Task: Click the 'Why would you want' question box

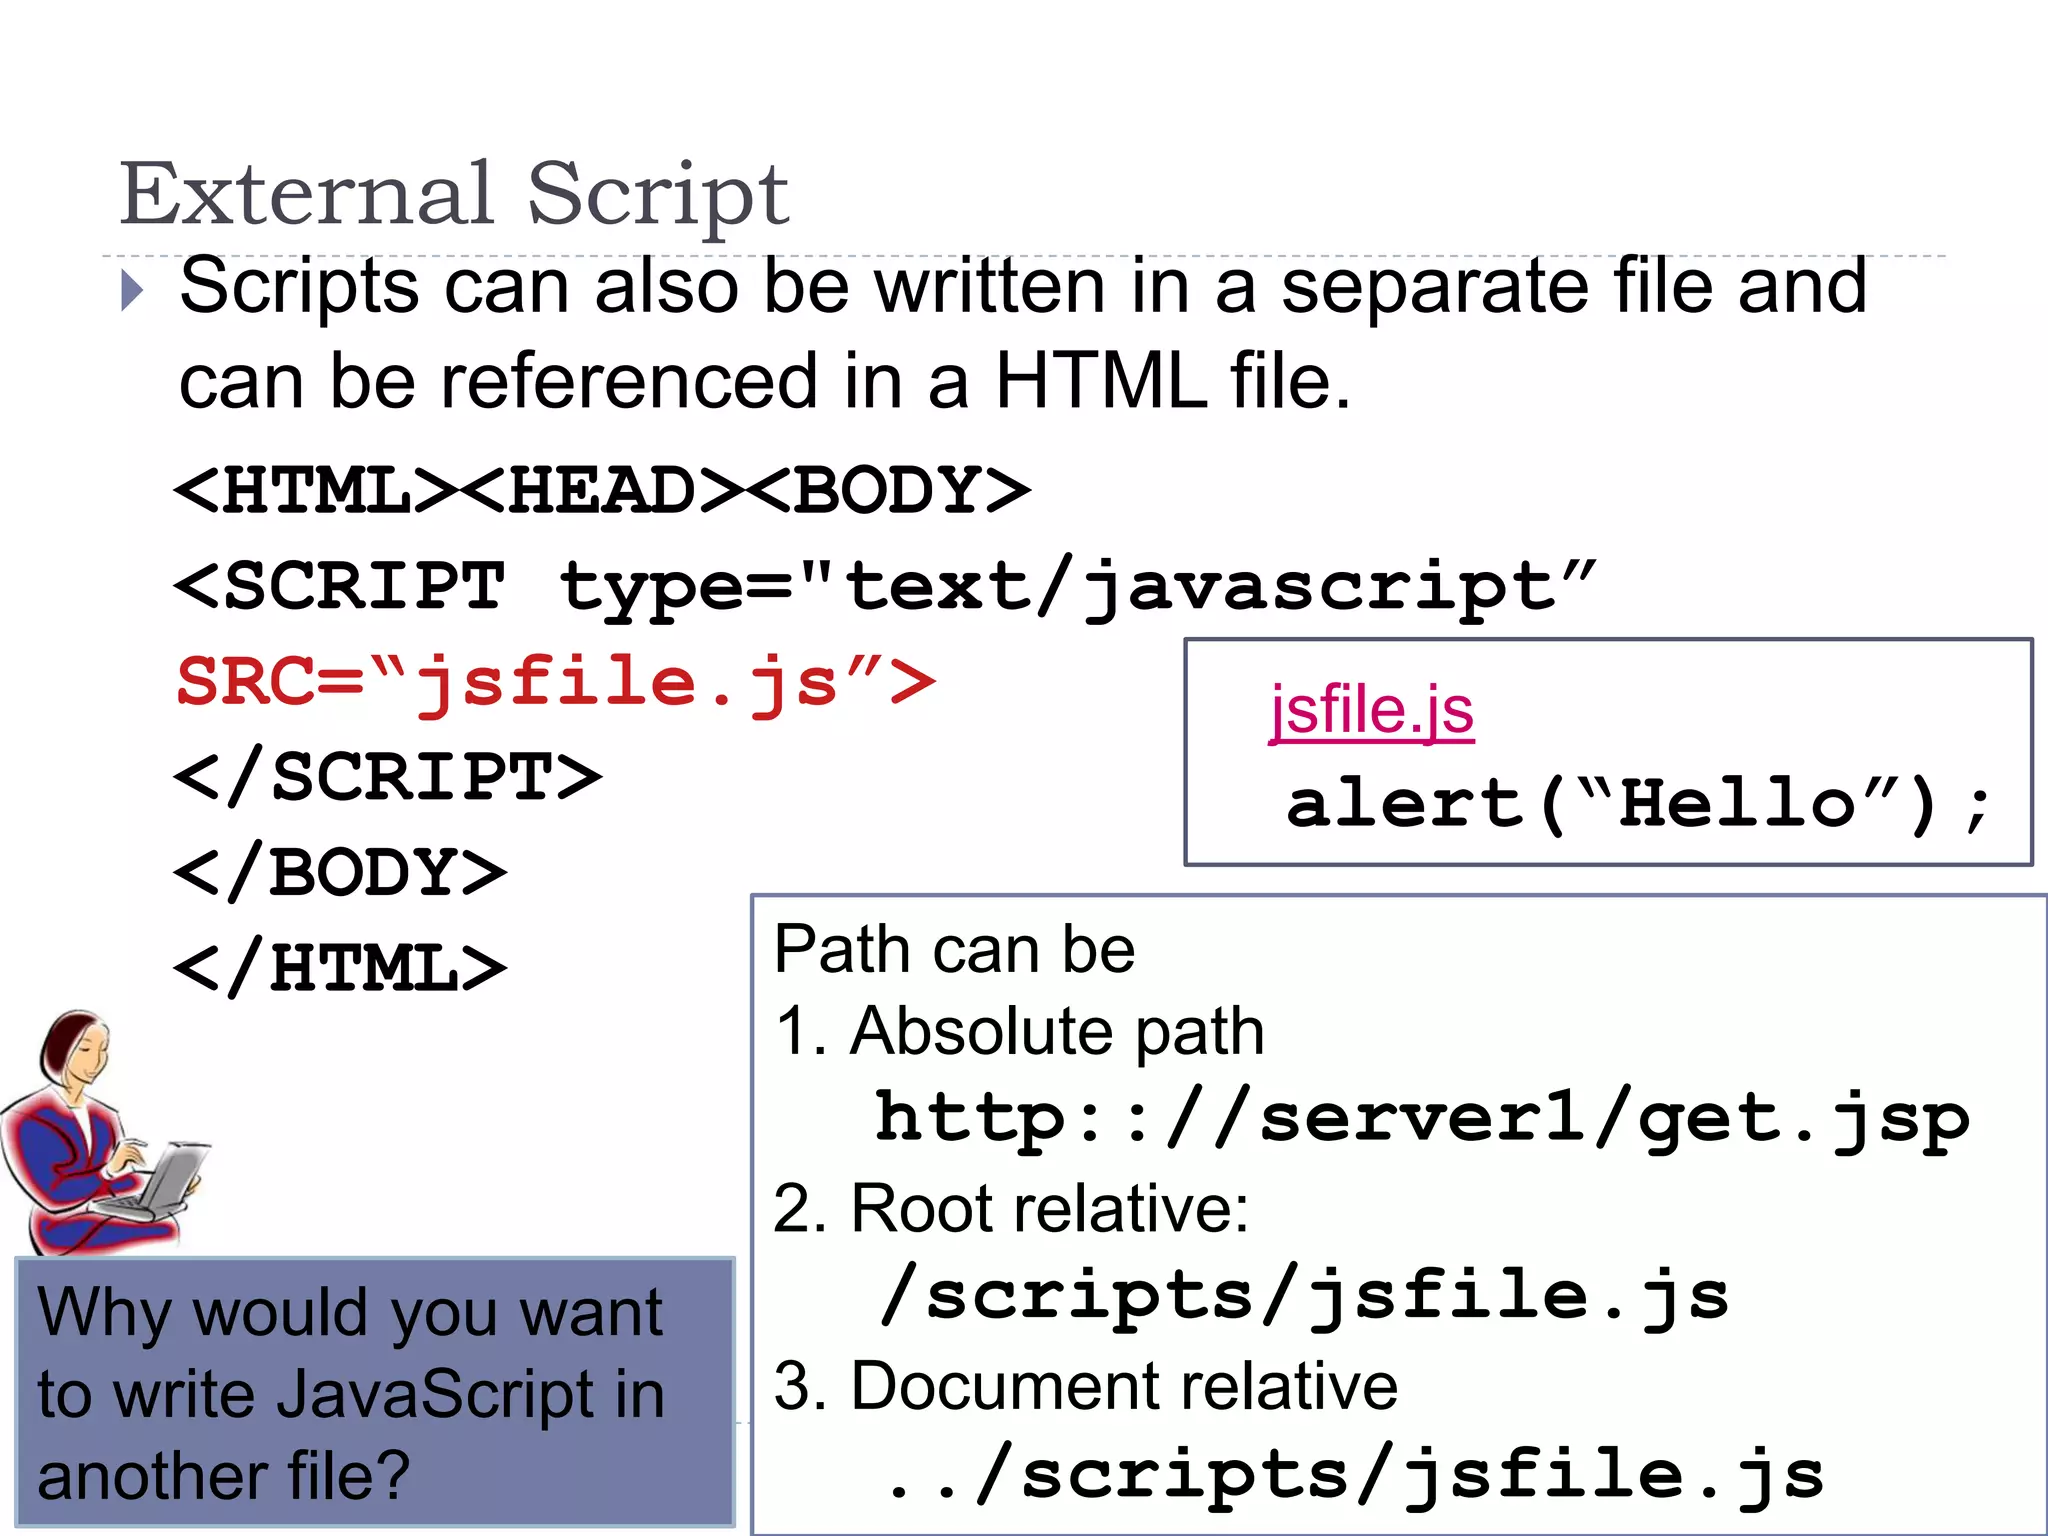Action: coord(376,1391)
